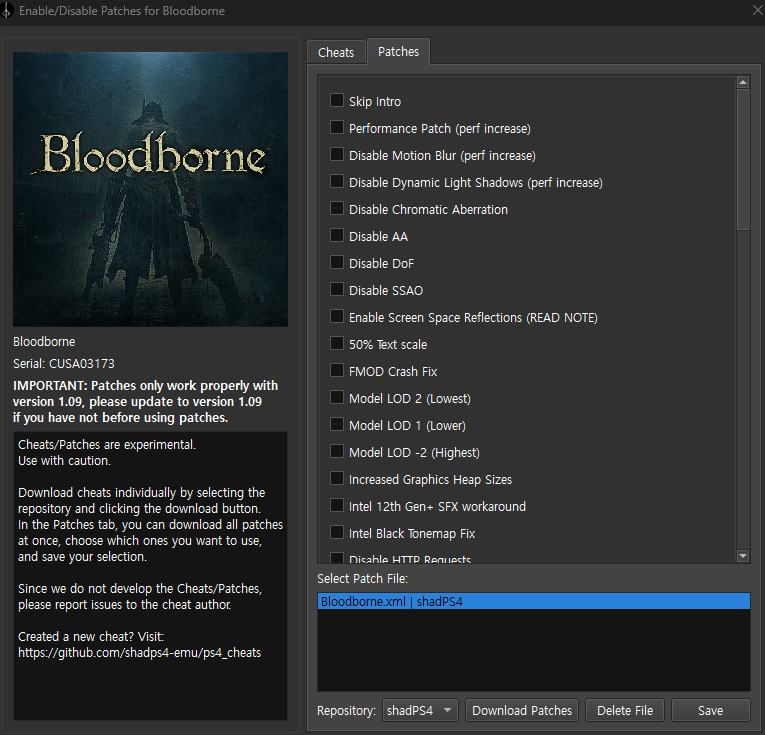The image size is (765, 735).
Task: Toggle Disable Chromatic Aberration checkbox
Action: 337,208
